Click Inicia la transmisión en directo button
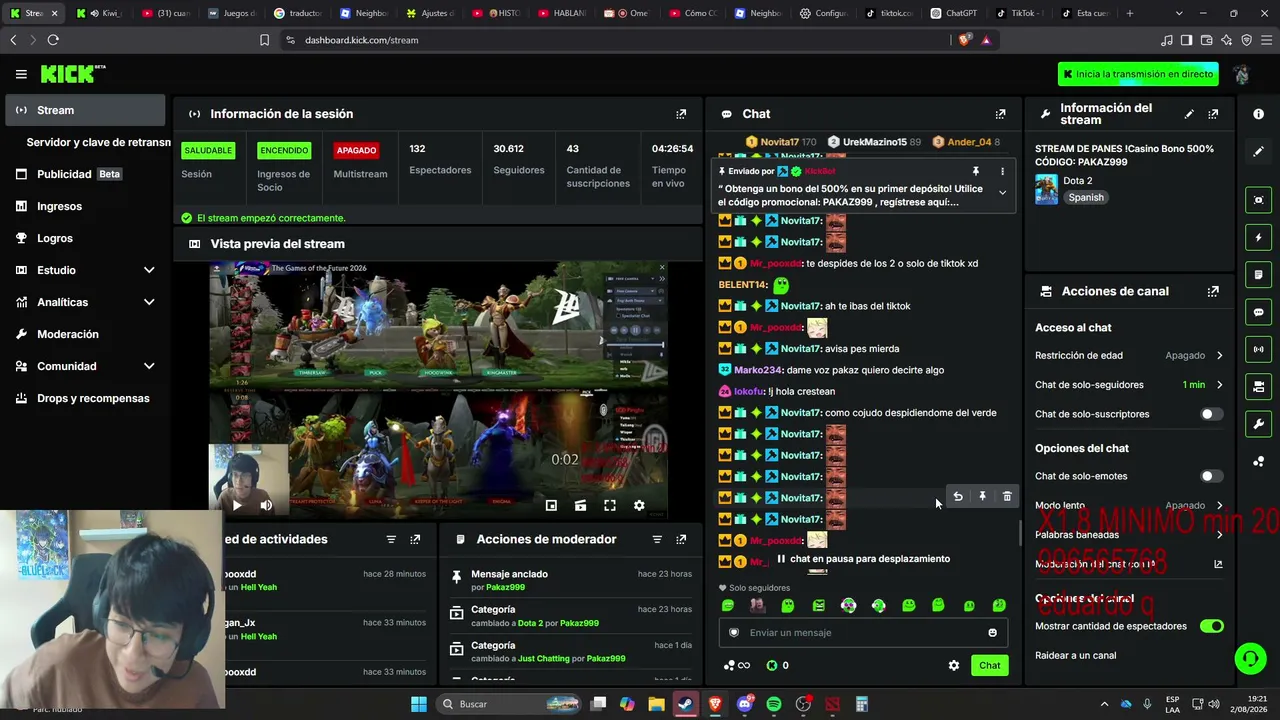This screenshot has width=1280, height=720. [x=1138, y=74]
